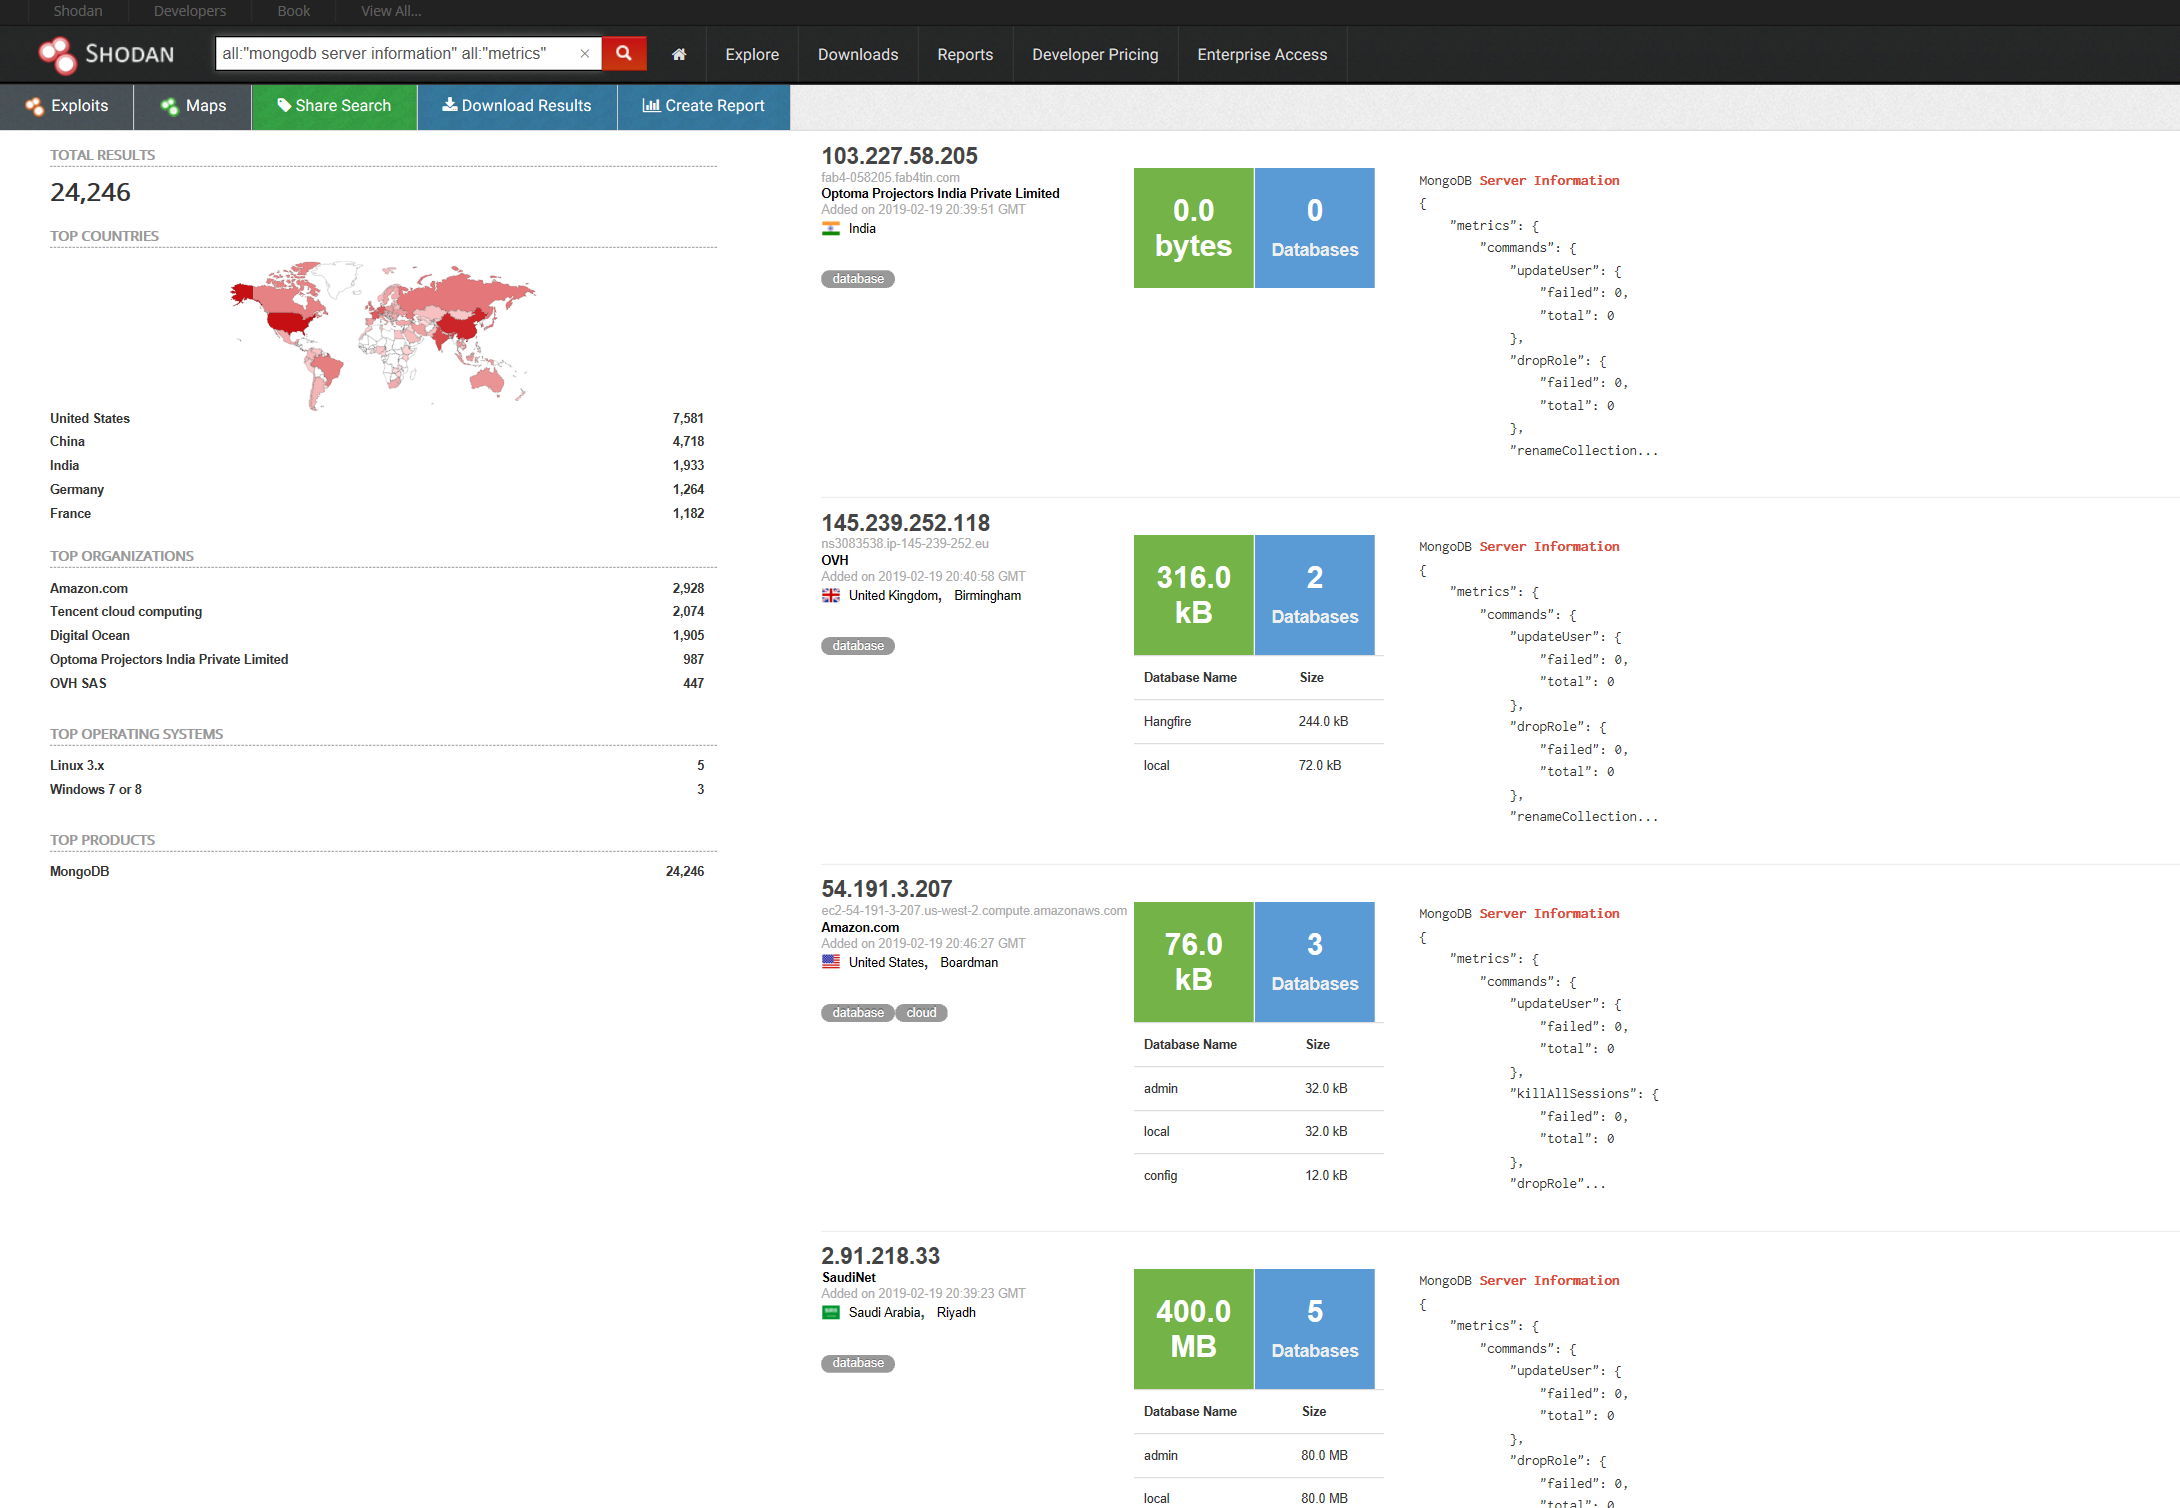The width and height of the screenshot is (2180, 1508).
Task: Click the Reports menu item
Action: tap(964, 55)
